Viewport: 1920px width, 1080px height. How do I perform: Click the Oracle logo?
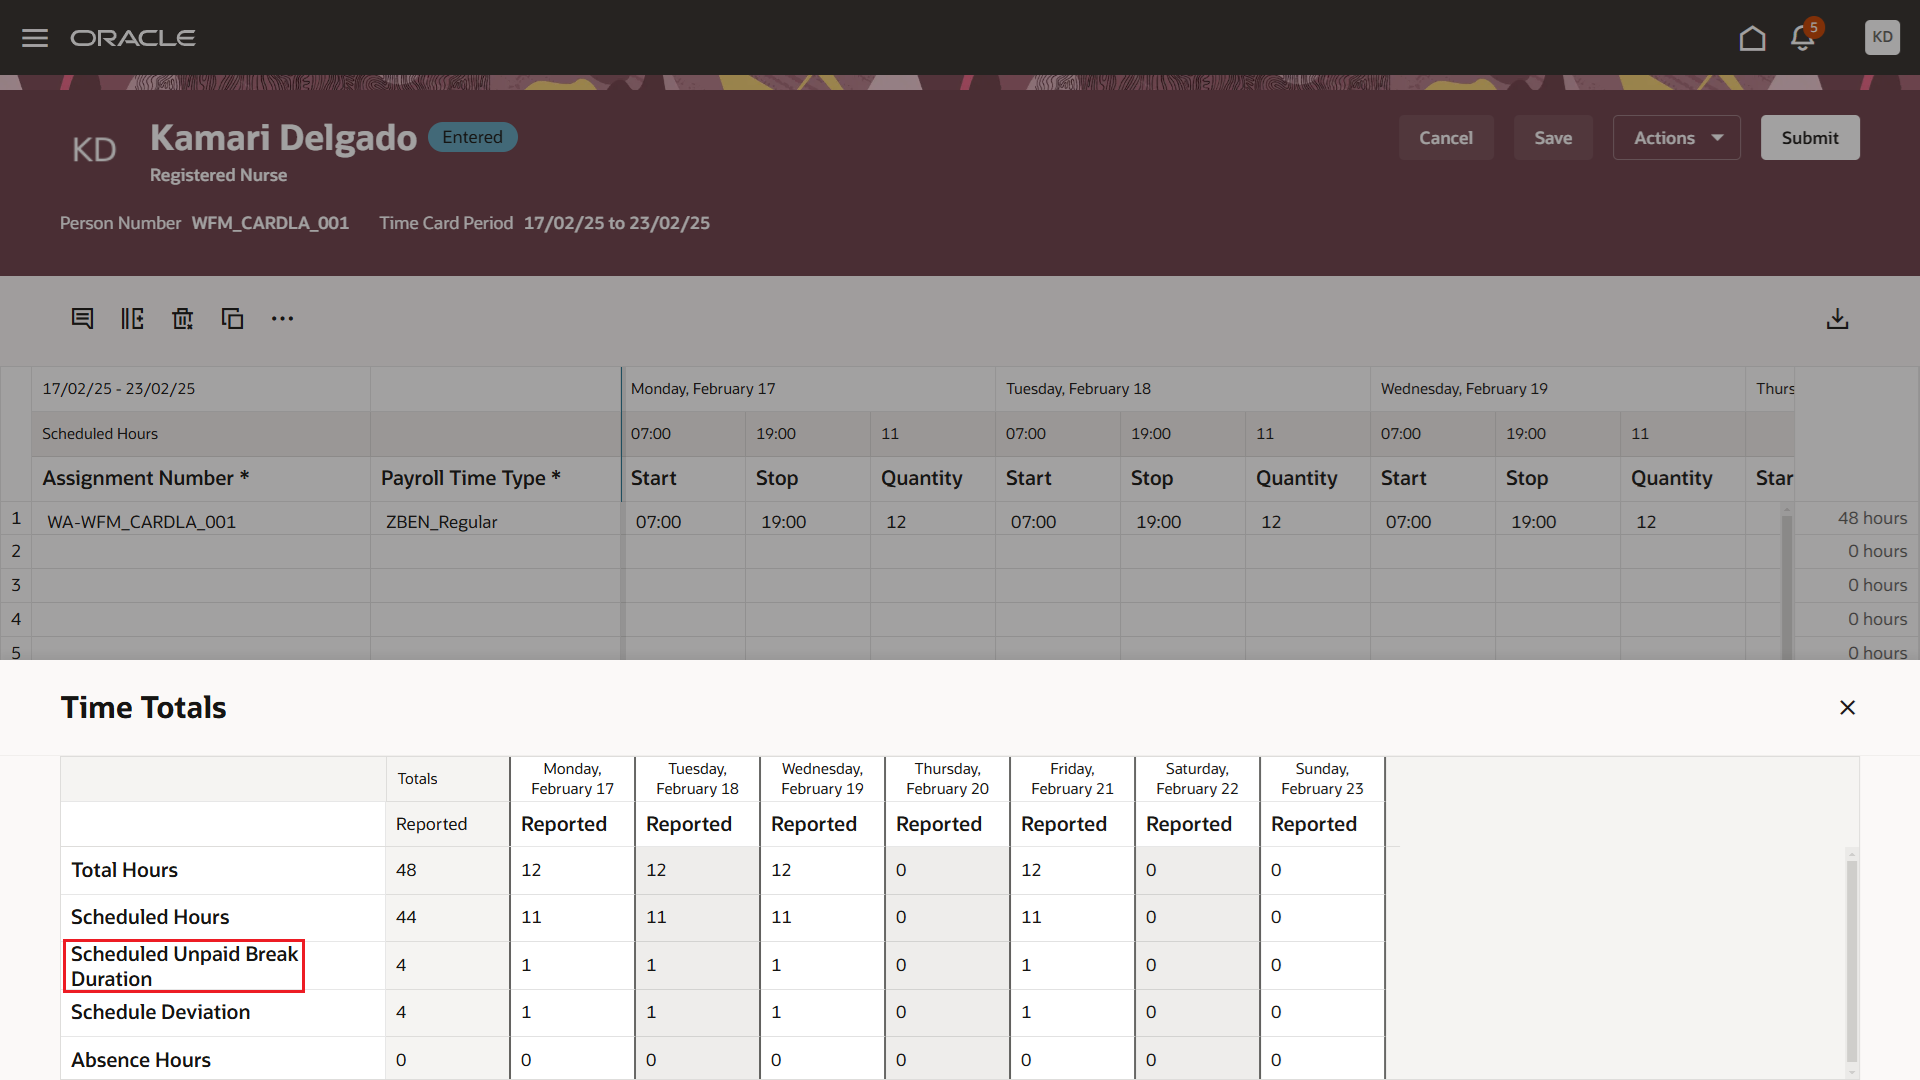coord(133,37)
